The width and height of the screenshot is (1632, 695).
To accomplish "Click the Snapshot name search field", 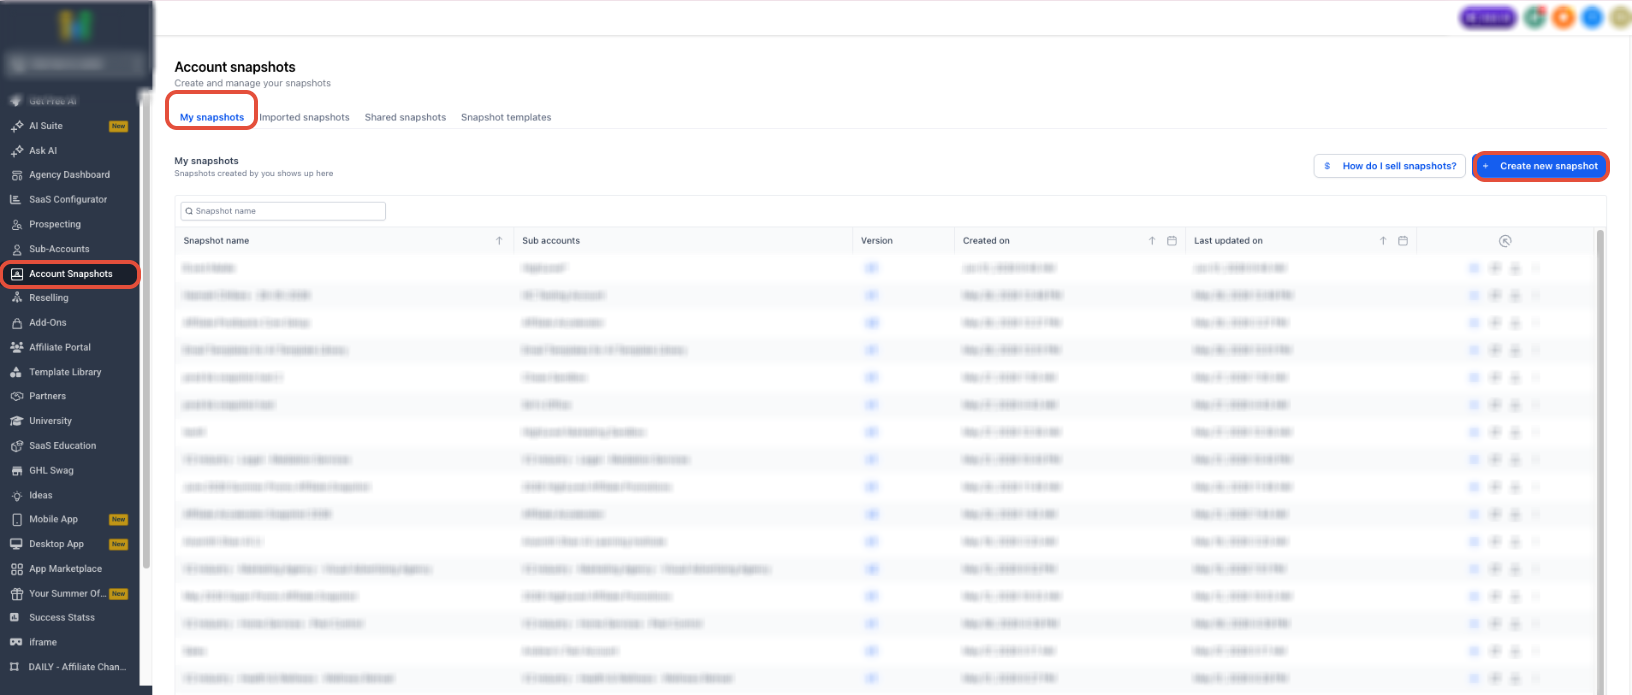I will (283, 211).
